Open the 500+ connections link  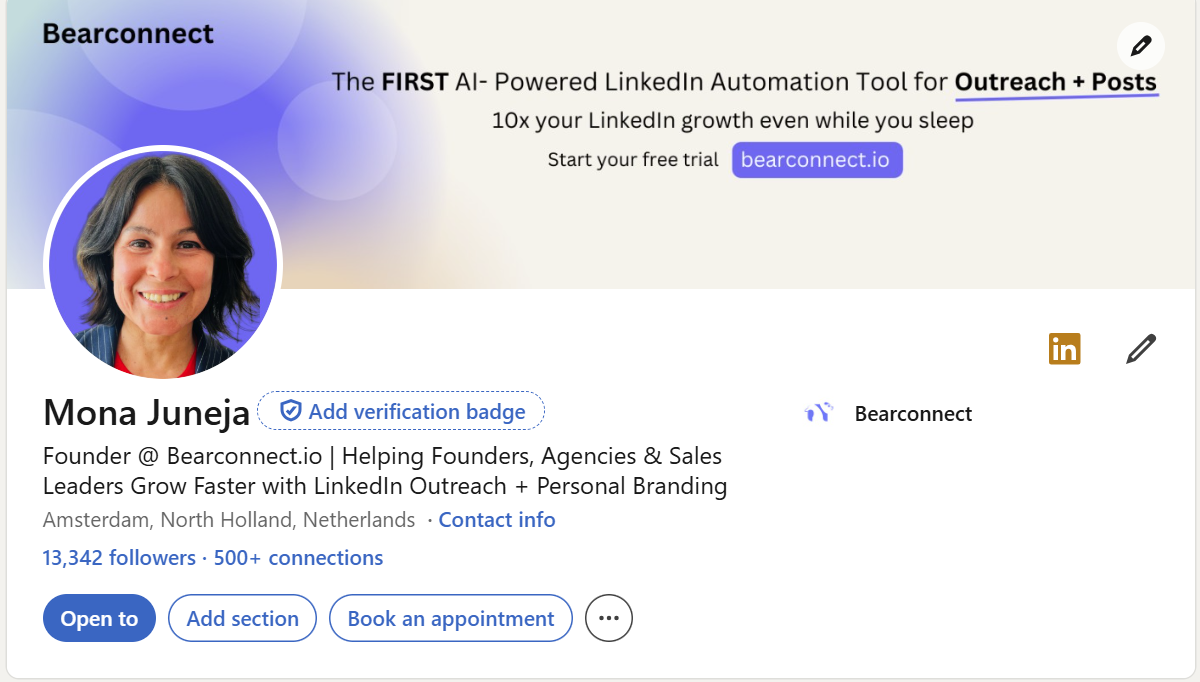tap(298, 558)
